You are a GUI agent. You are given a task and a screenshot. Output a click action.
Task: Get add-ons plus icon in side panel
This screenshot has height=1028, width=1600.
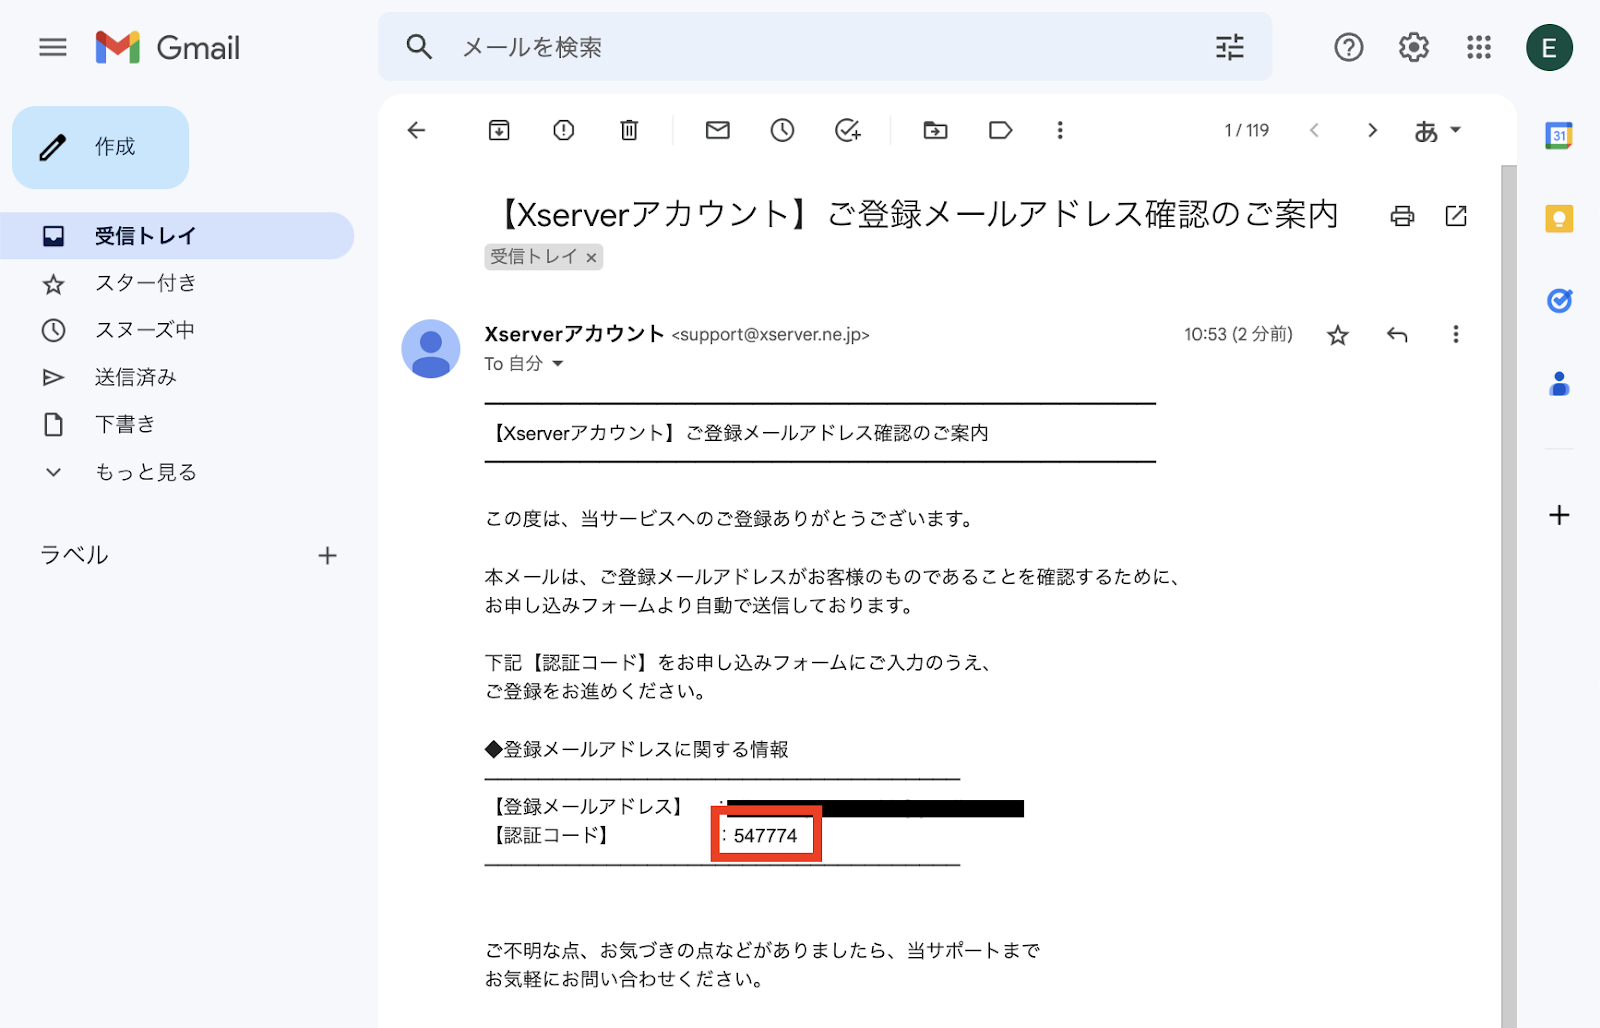click(x=1559, y=515)
